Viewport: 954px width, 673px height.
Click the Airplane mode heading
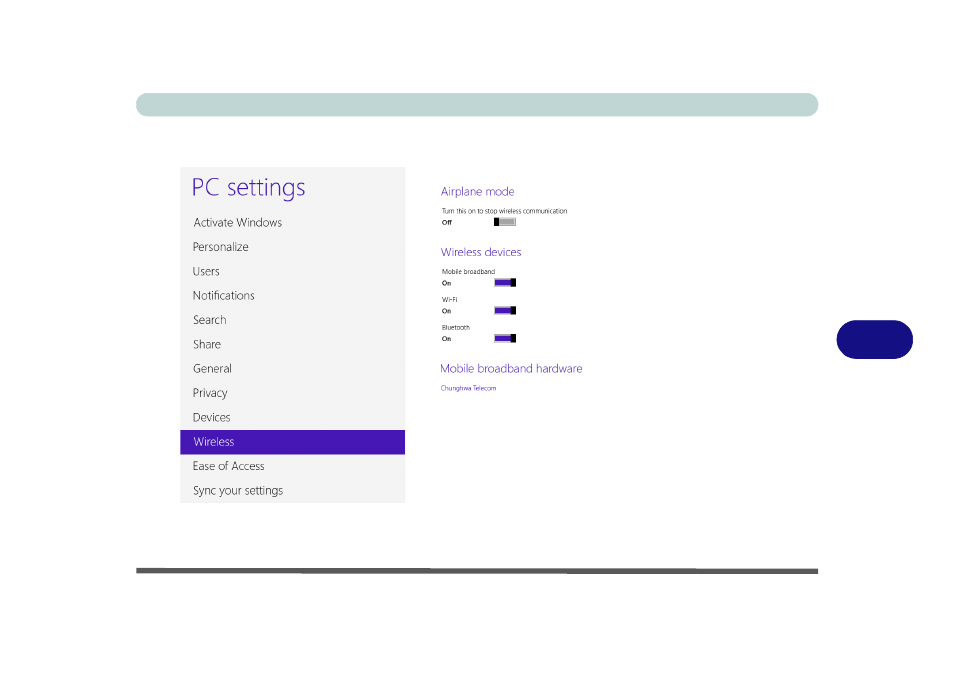tap(478, 192)
